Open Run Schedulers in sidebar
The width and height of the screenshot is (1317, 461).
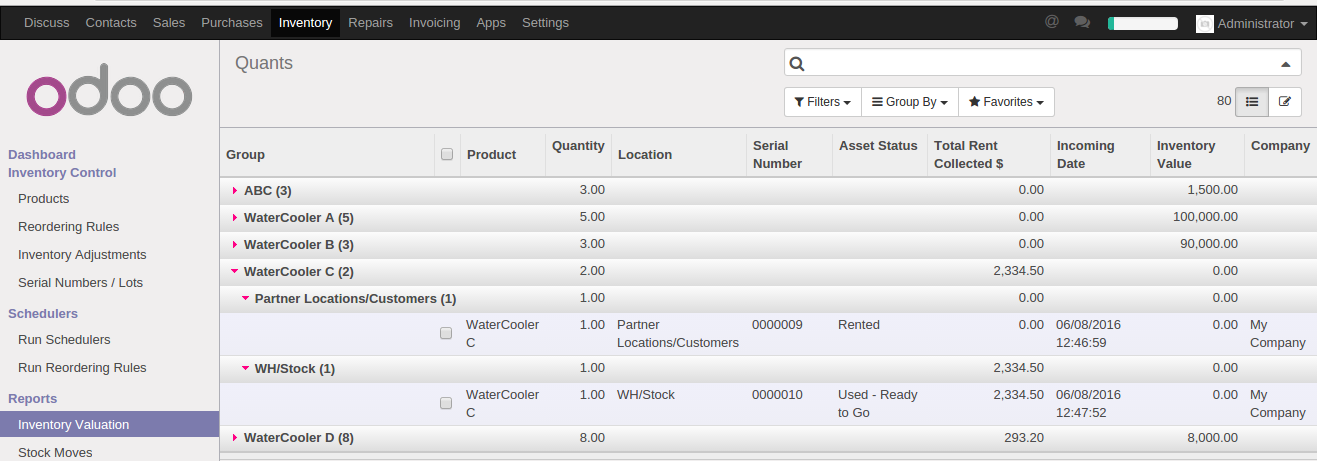(64, 339)
